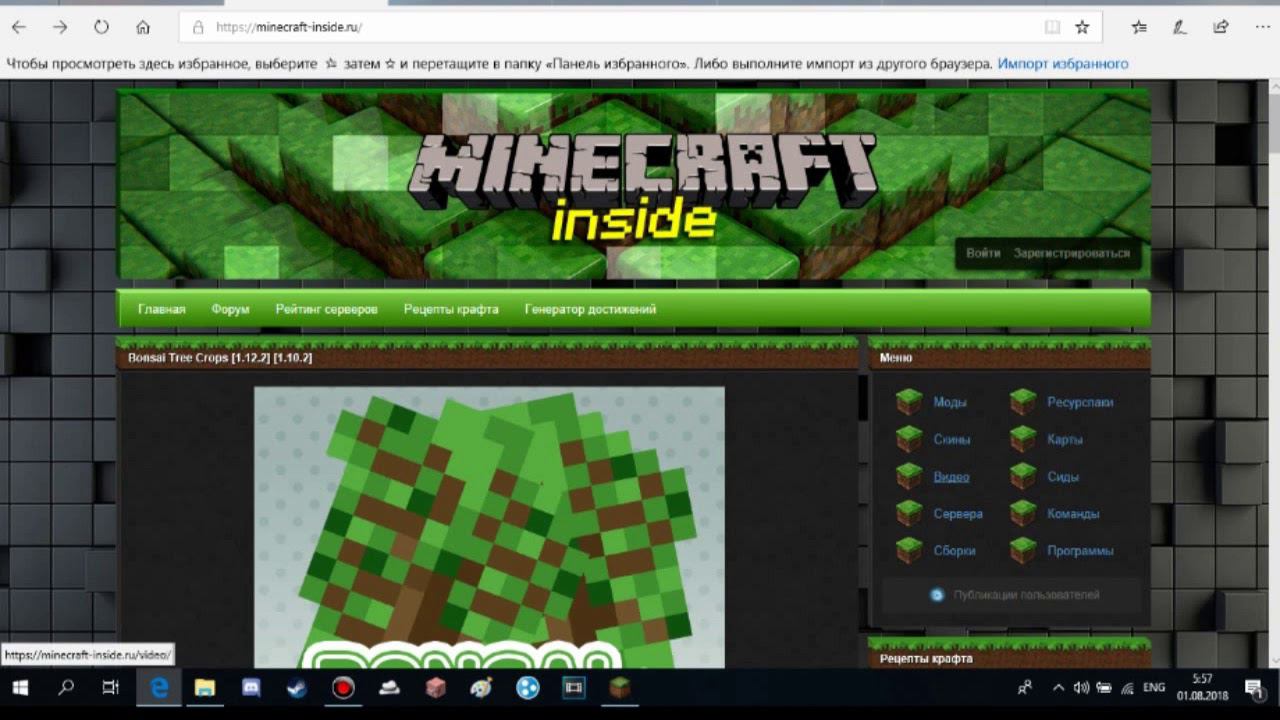Open Steam from the taskbar
Image resolution: width=1280 pixels, height=720 pixels.
click(297, 688)
